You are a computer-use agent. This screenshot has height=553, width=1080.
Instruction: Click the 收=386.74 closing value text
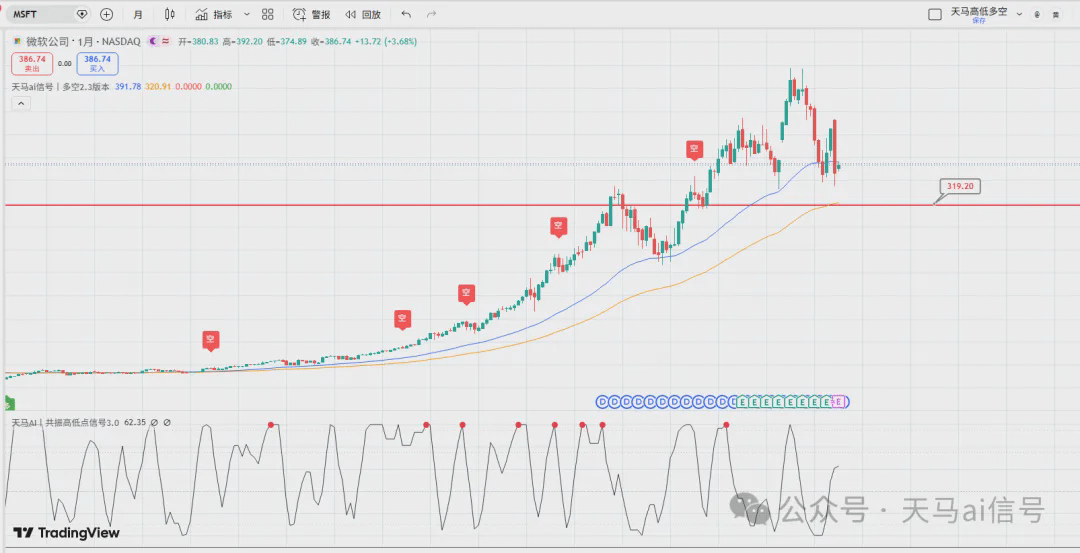coord(331,41)
